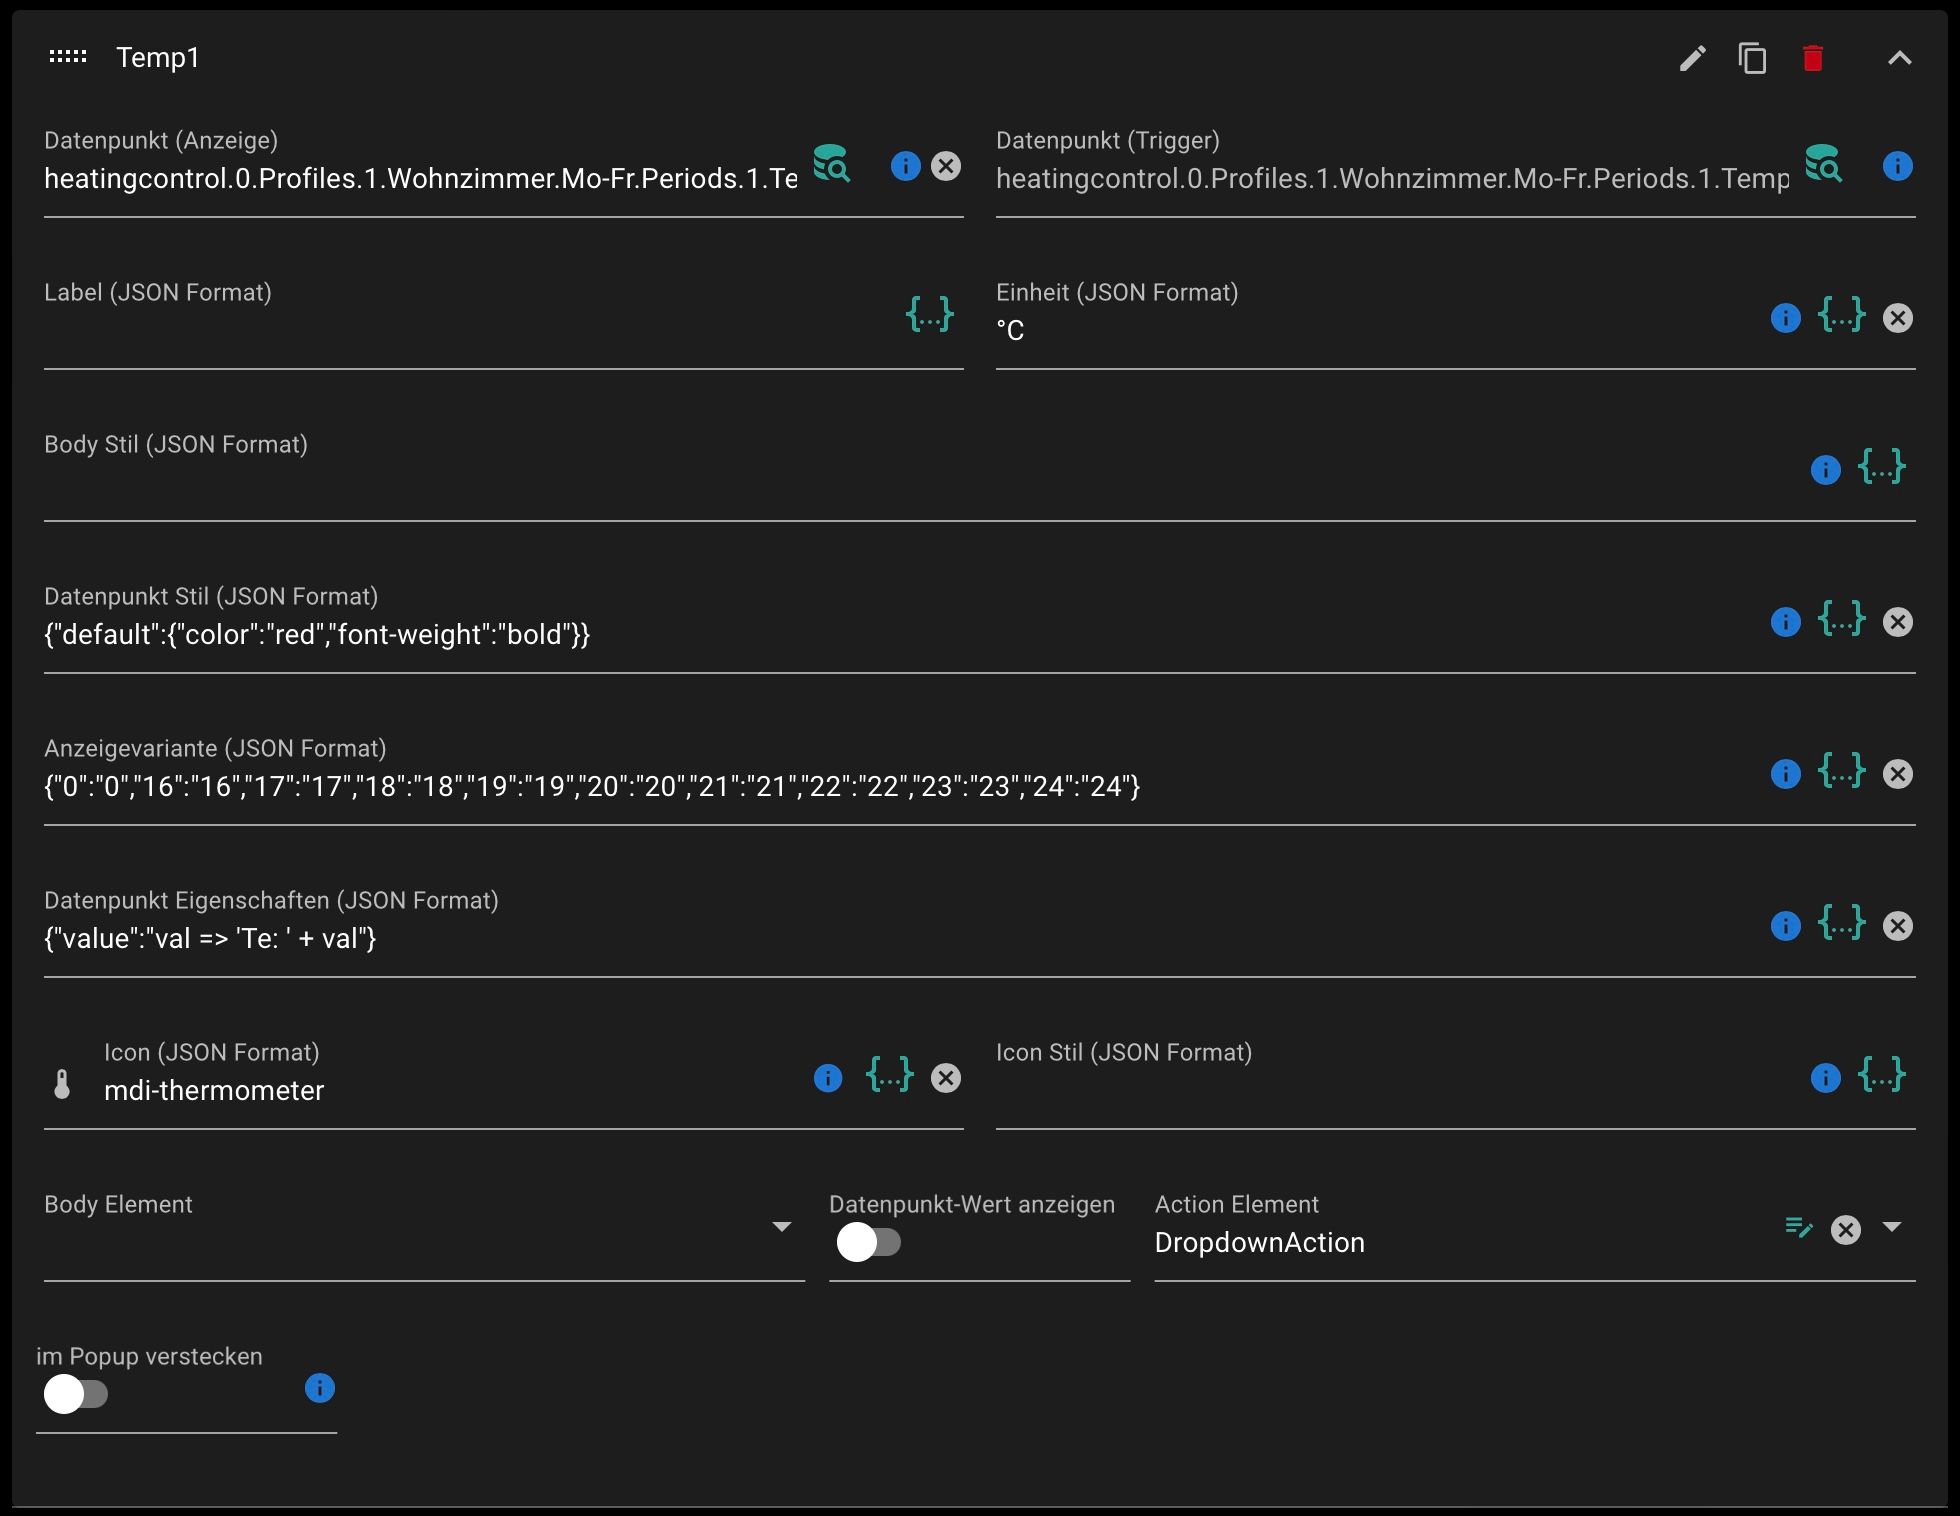Clear the Action Element selection
The height and width of the screenshot is (1516, 1960).
click(1845, 1230)
